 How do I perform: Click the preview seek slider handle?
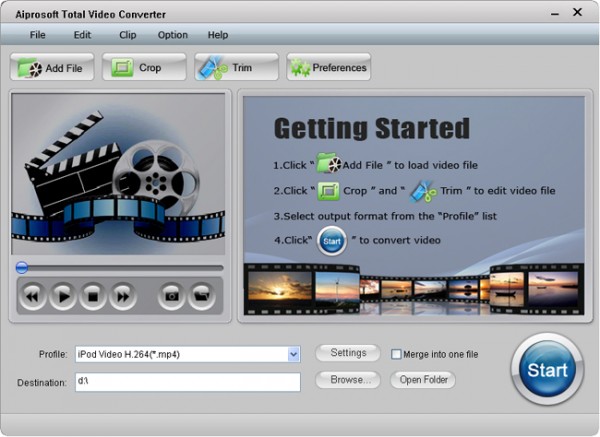point(21,268)
